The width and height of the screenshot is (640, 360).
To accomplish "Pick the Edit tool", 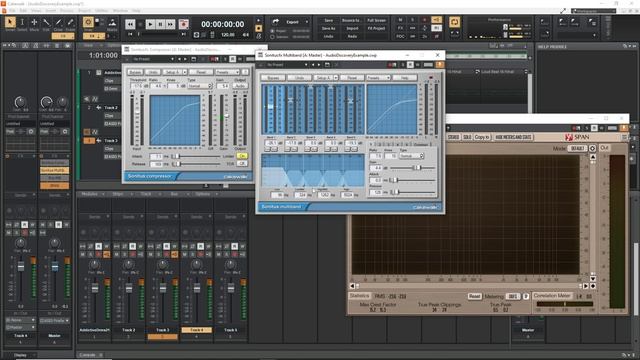I will pos(46,22).
